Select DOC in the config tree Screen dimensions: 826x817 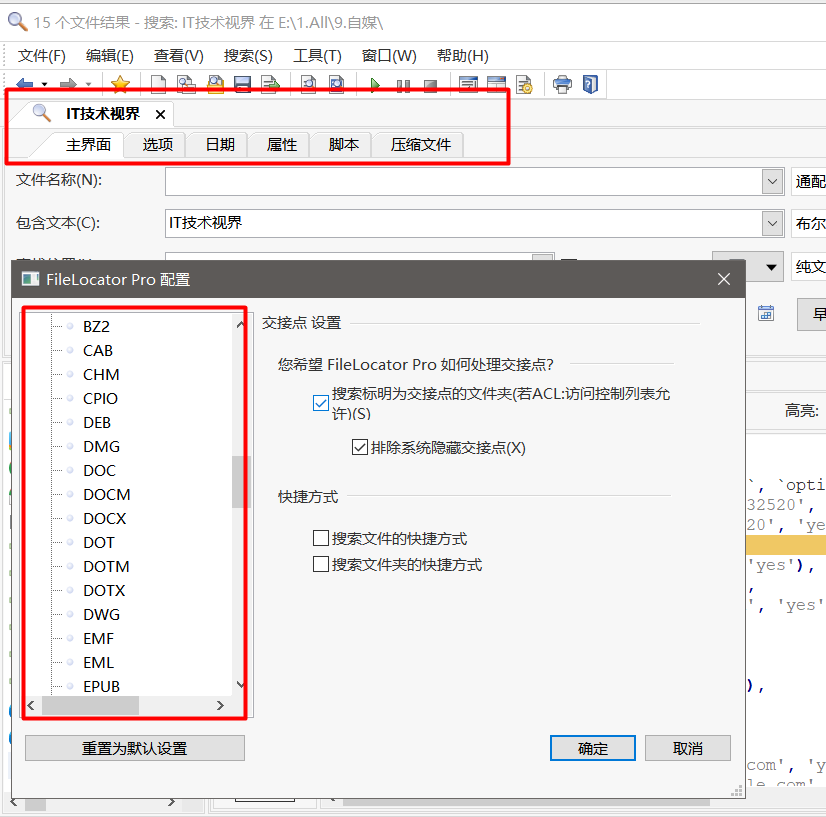pyautogui.click(x=100, y=470)
